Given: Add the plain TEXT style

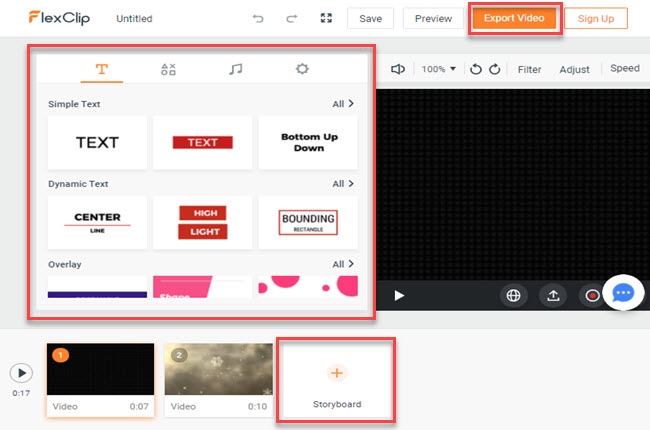Looking at the screenshot, I should [97, 142].
